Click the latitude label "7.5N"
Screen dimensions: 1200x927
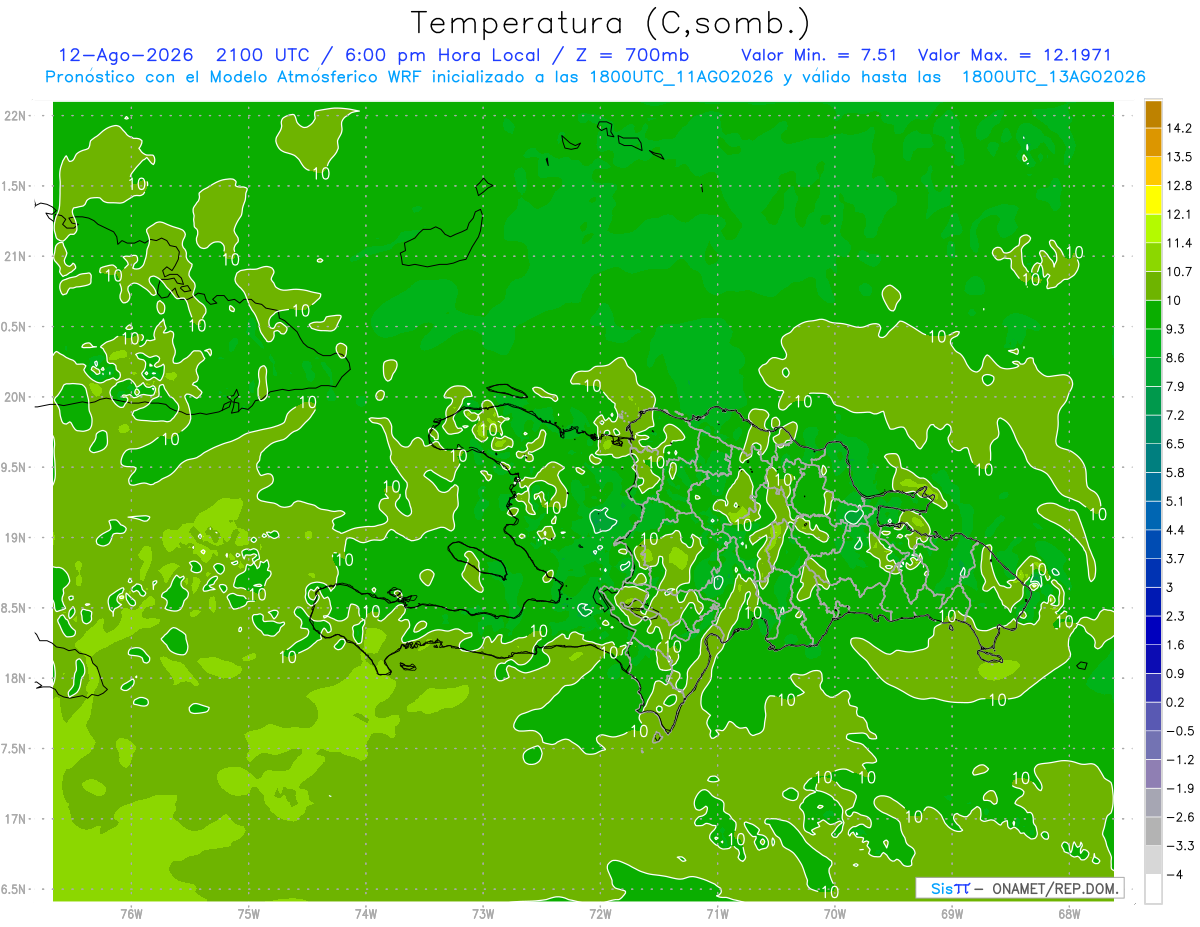tap(15, 748)
